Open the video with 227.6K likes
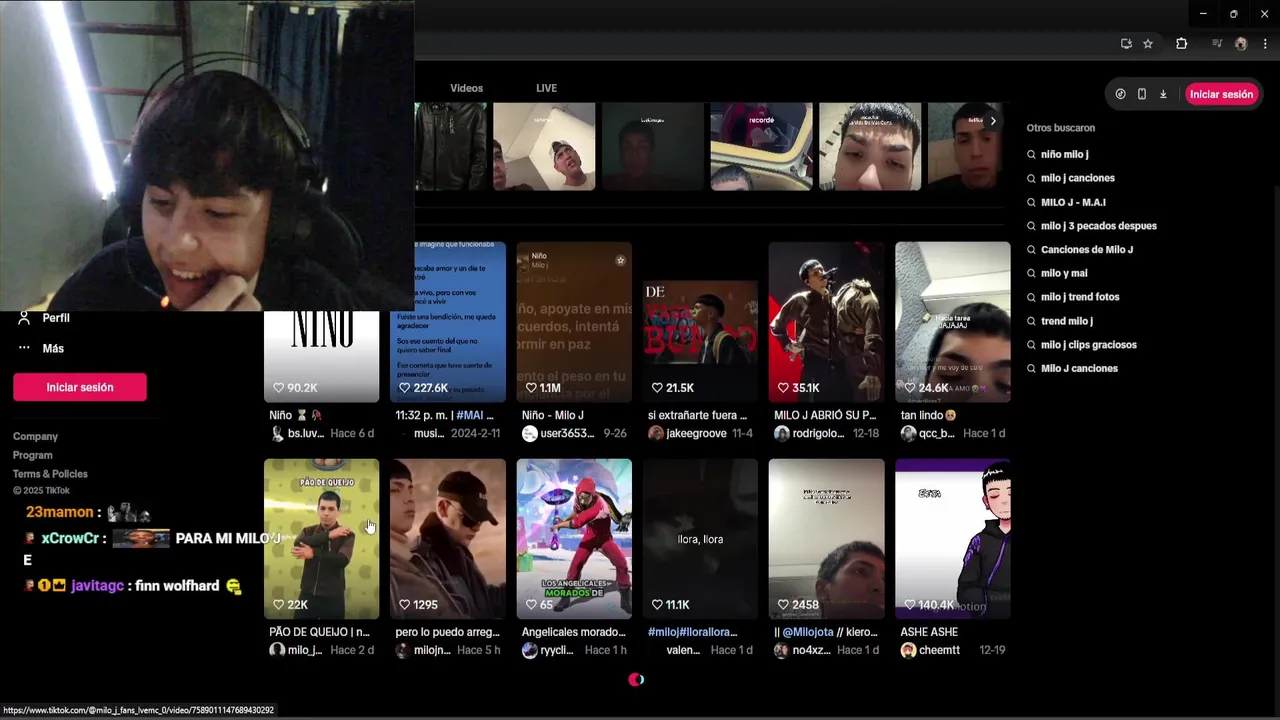This screenshot has width=1280, height=720. point(448,322)
